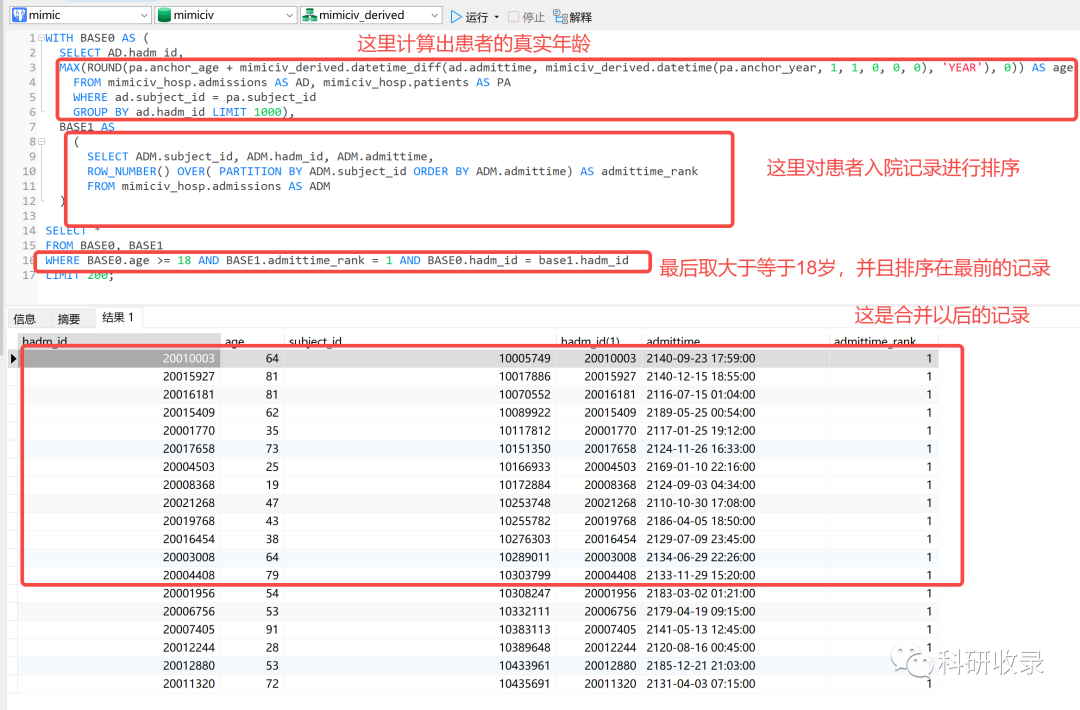Click the 解释 explain plan icon
Image resolution: width=1080 pixels, height=710 pixels.
coord(560,17)
